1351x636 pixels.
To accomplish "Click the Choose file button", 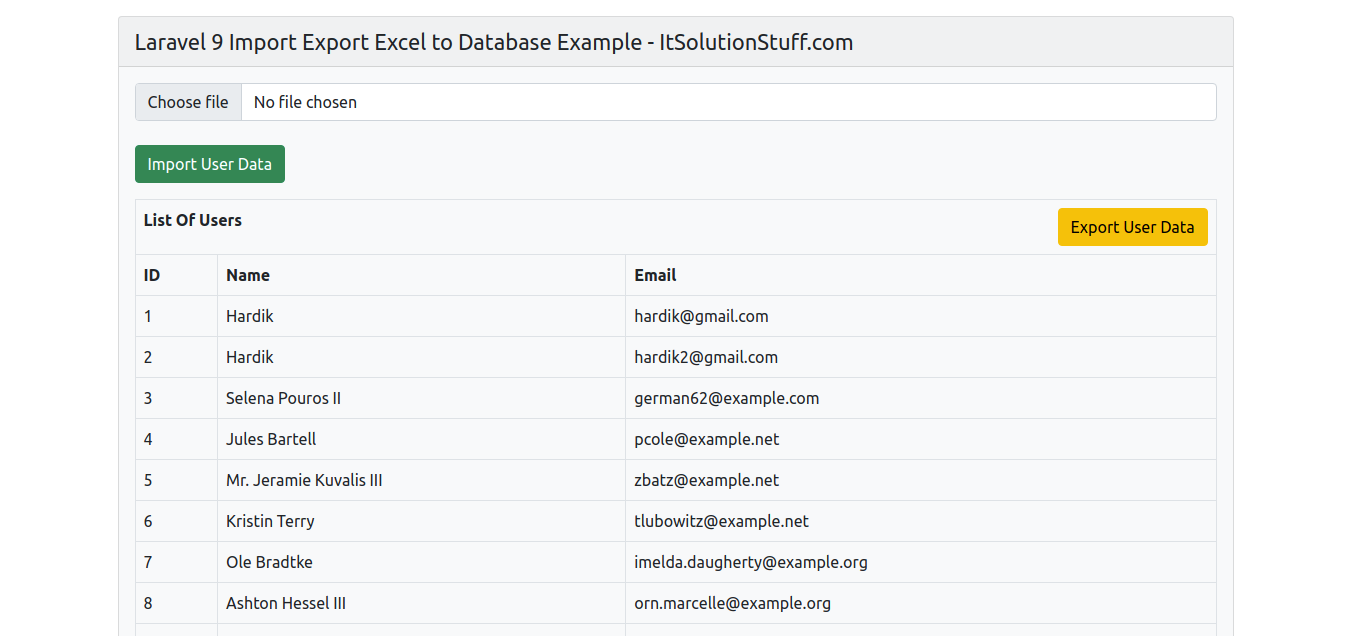I will pos(188,102).
